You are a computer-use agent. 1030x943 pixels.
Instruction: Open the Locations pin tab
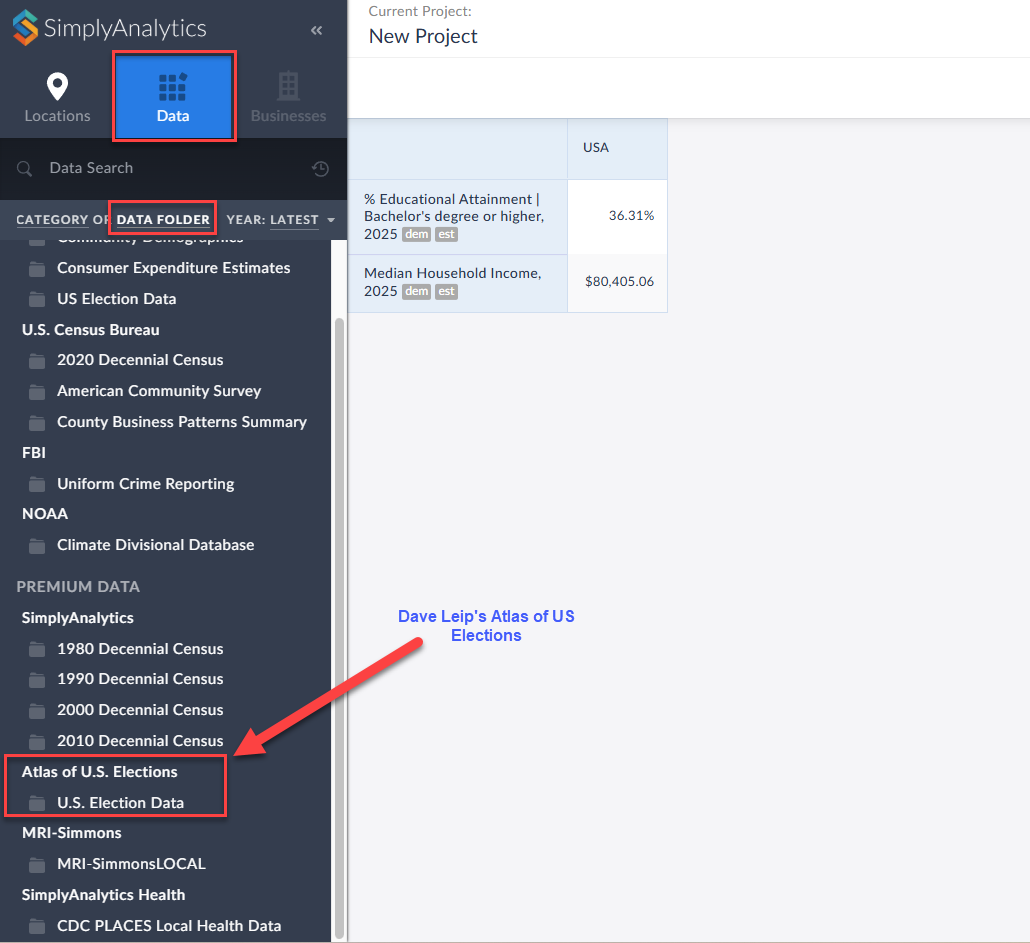[x=58, y=98]
